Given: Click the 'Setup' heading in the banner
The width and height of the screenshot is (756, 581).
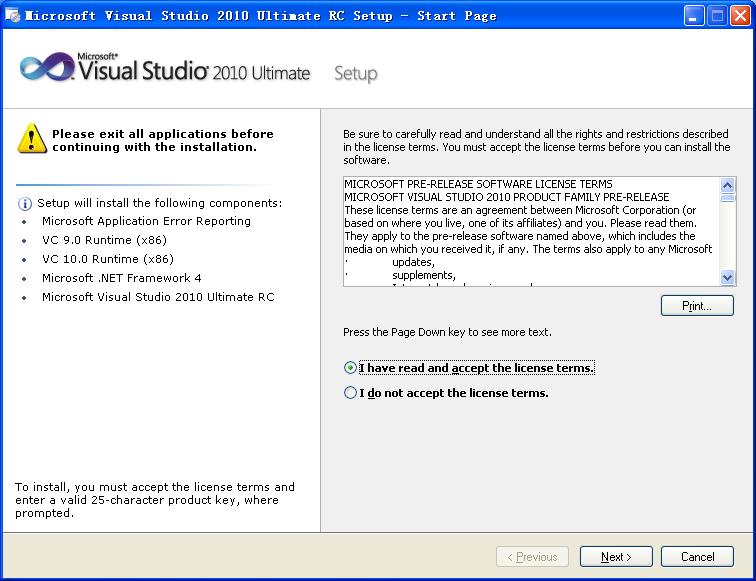Looking at the screenshot, I should coord(356,74).
